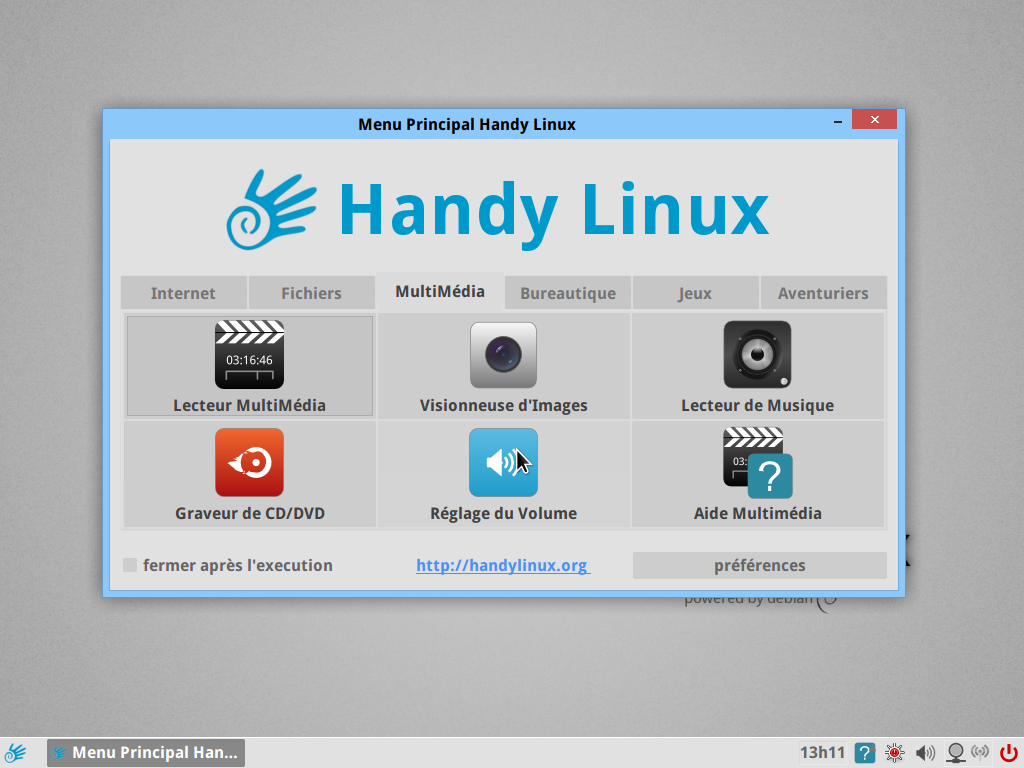Screen dimensions: 1024x768
Task: Open the red brightness tray icon
Action: 894,753
